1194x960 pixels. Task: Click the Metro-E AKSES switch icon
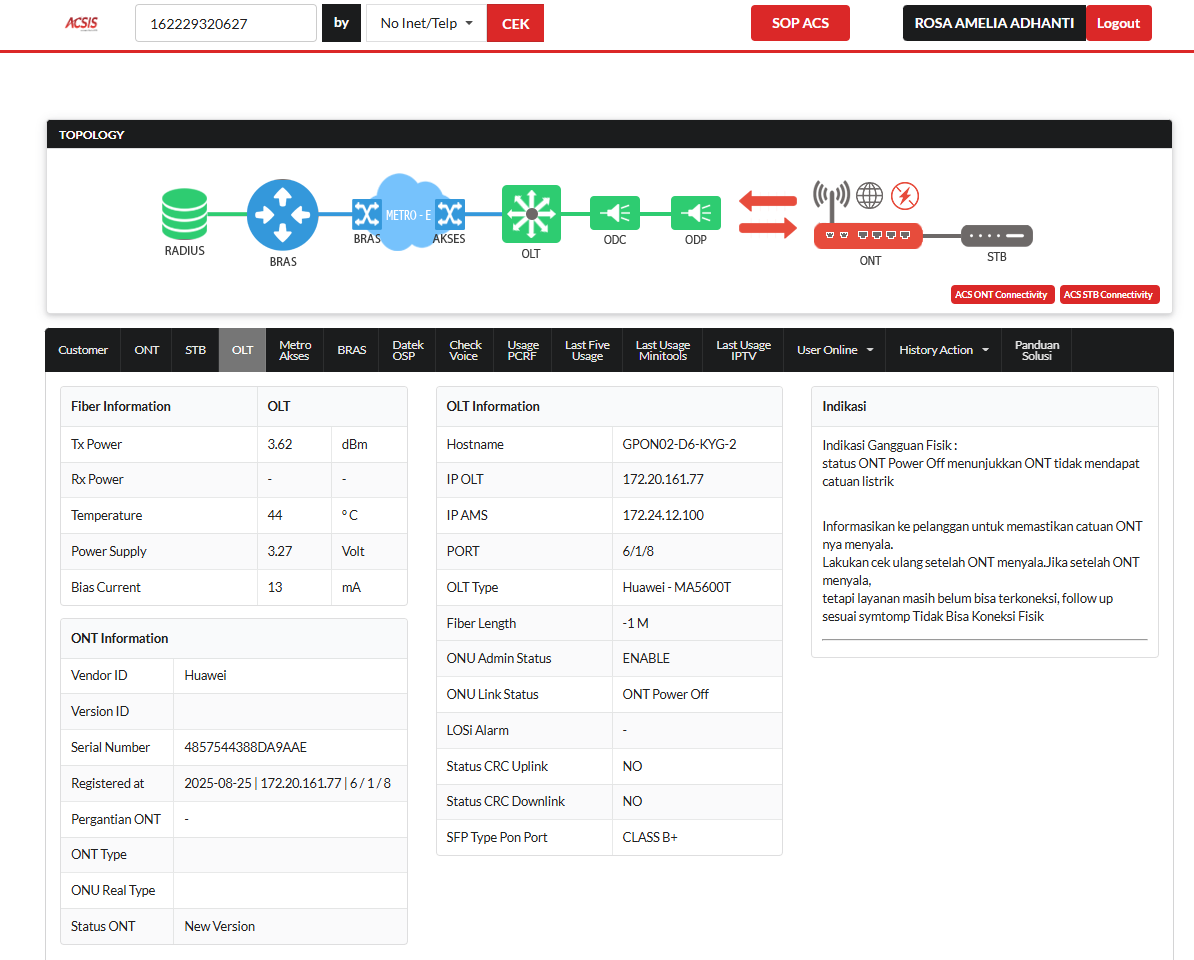pos(449,214)
